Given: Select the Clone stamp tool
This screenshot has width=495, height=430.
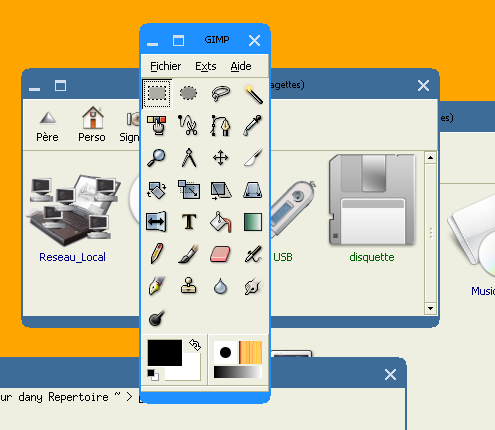Looking at the screenshot, I should point(188,286).
